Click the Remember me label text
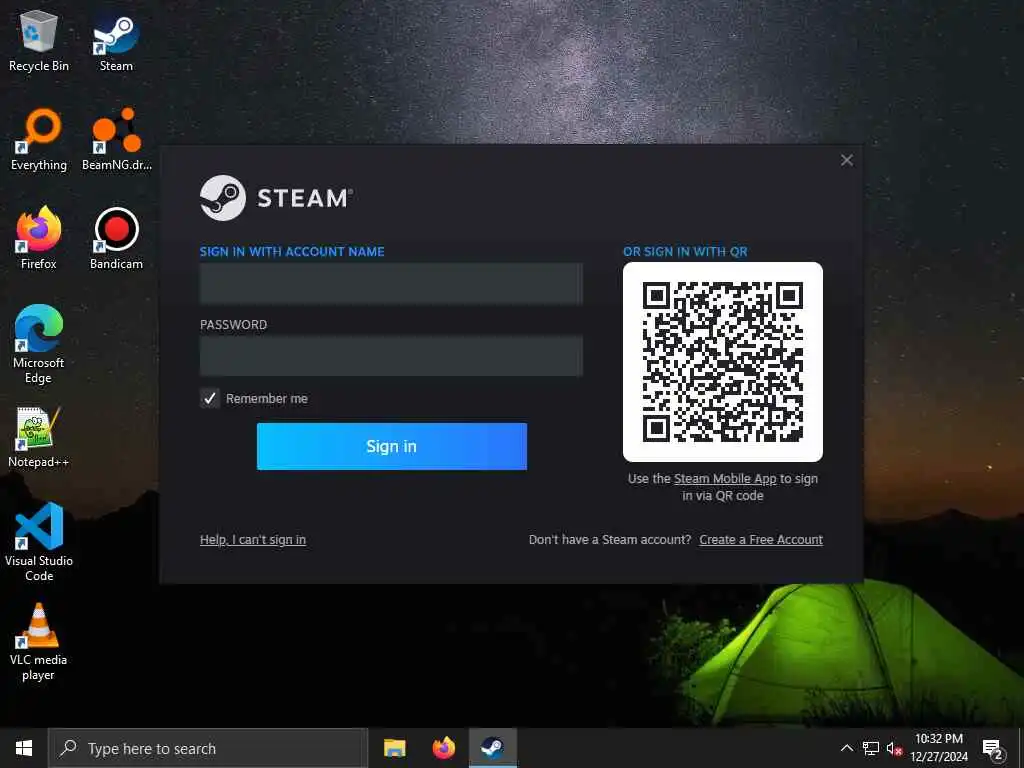Screen dimensions: 1024x768 click(x=266, y=398)
